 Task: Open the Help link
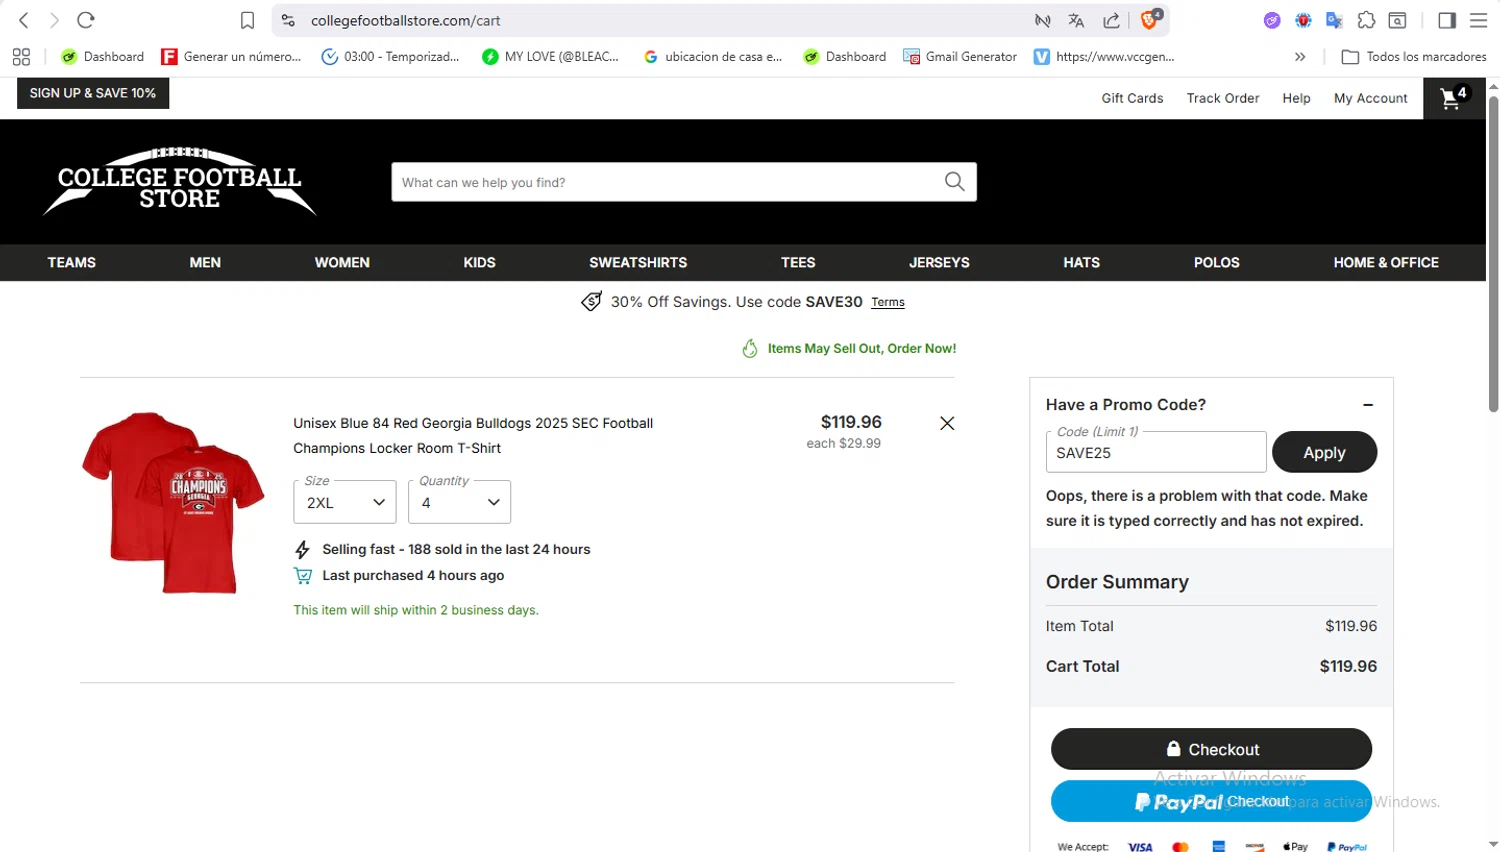coord(1296,98)
